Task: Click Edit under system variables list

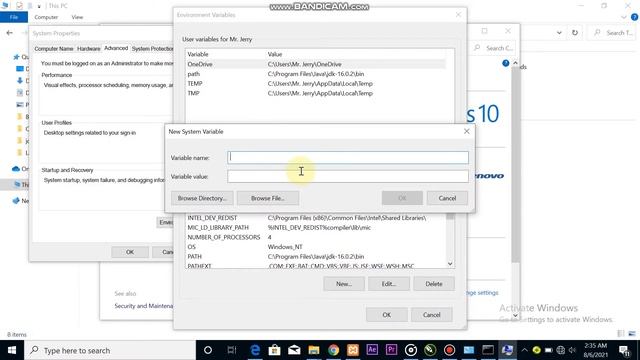Action: point(389,284)
